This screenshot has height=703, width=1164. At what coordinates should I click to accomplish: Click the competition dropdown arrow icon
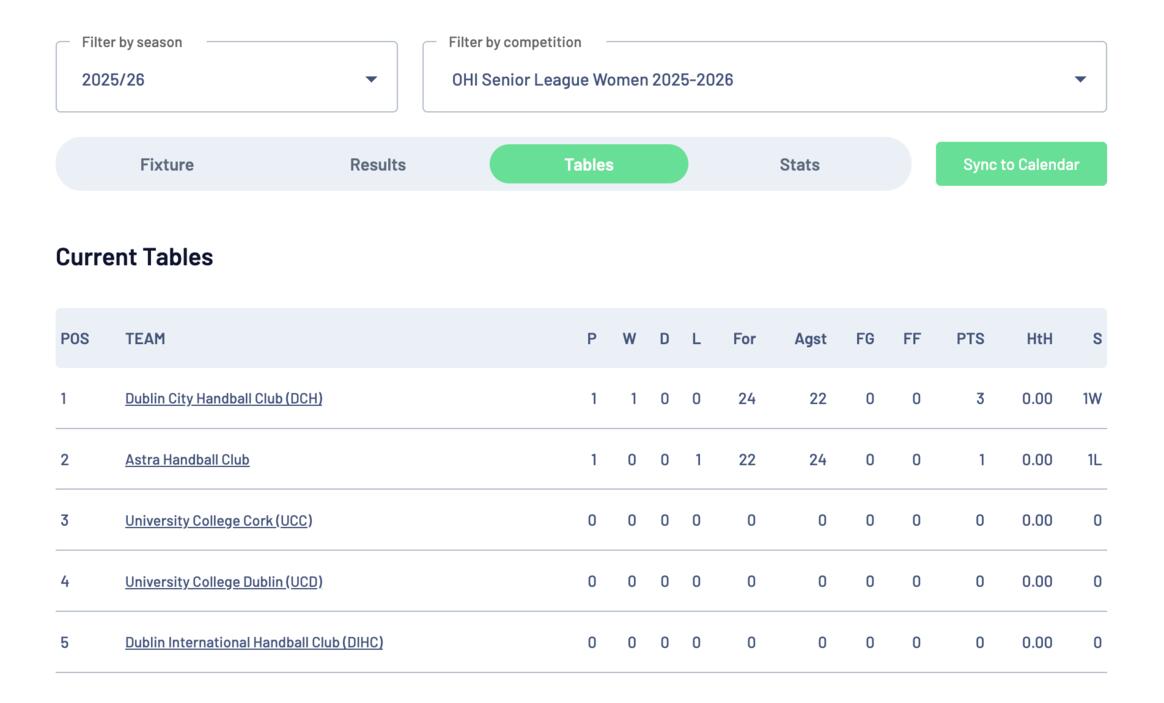1080,80
